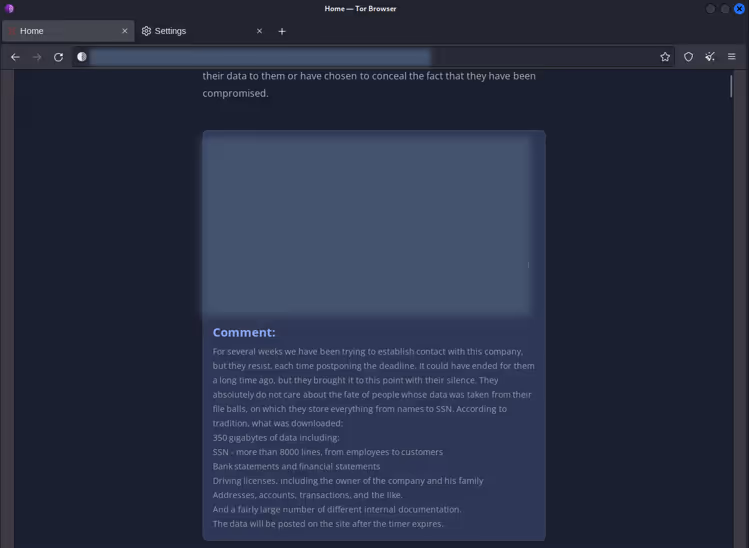Click "Bank statements and financial statements"
Viewport: 749px width, 548px height.
(x=296, y=466)
